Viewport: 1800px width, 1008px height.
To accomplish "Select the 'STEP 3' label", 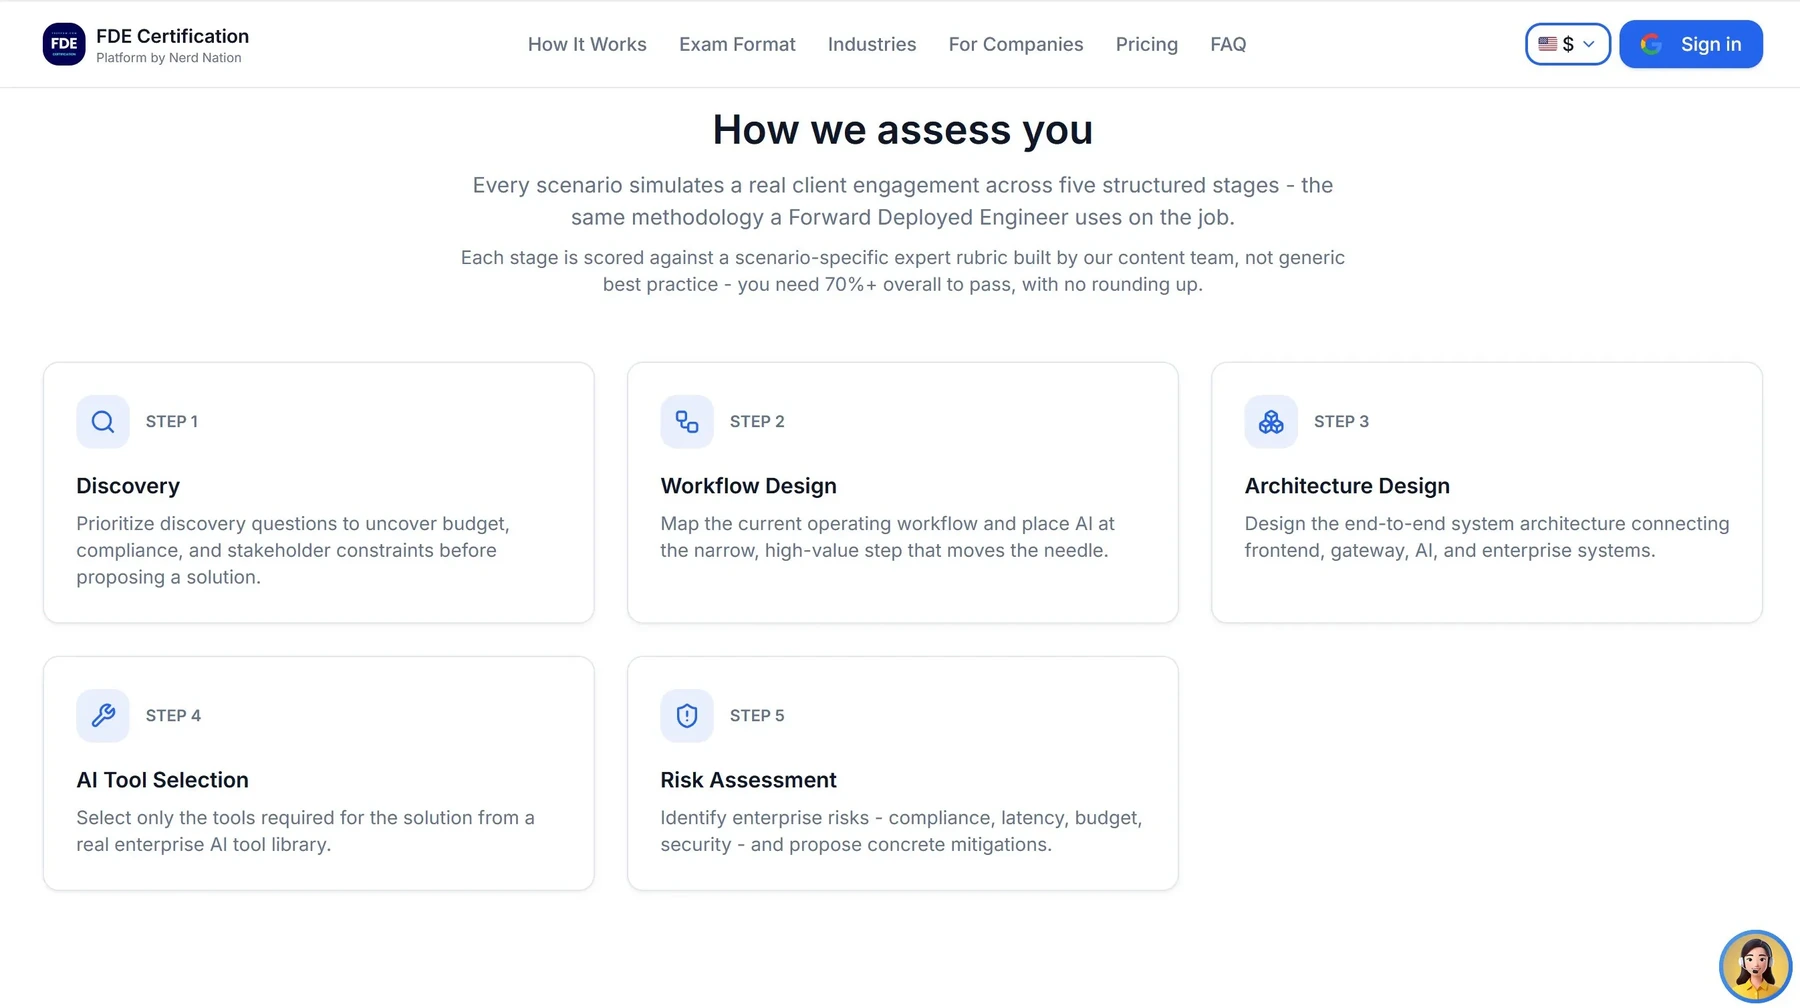I will 1341,422.
